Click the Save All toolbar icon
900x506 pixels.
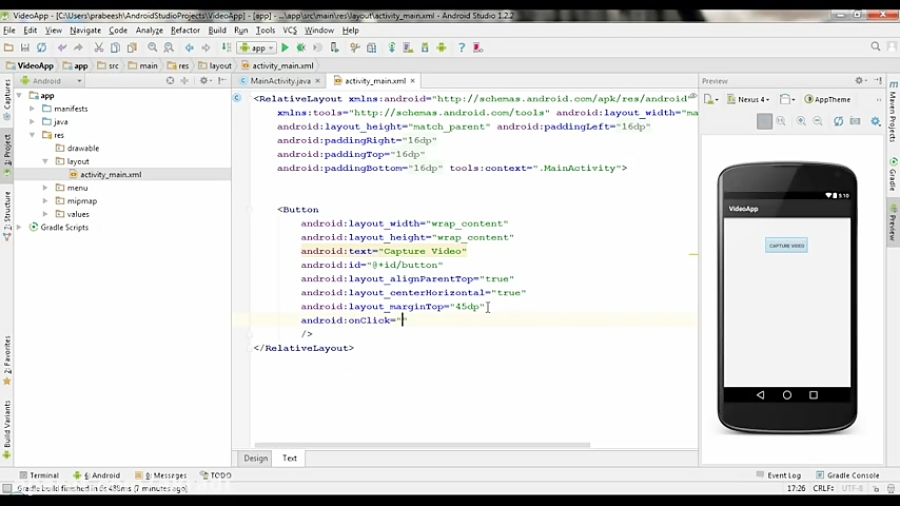tap(25, 48)
